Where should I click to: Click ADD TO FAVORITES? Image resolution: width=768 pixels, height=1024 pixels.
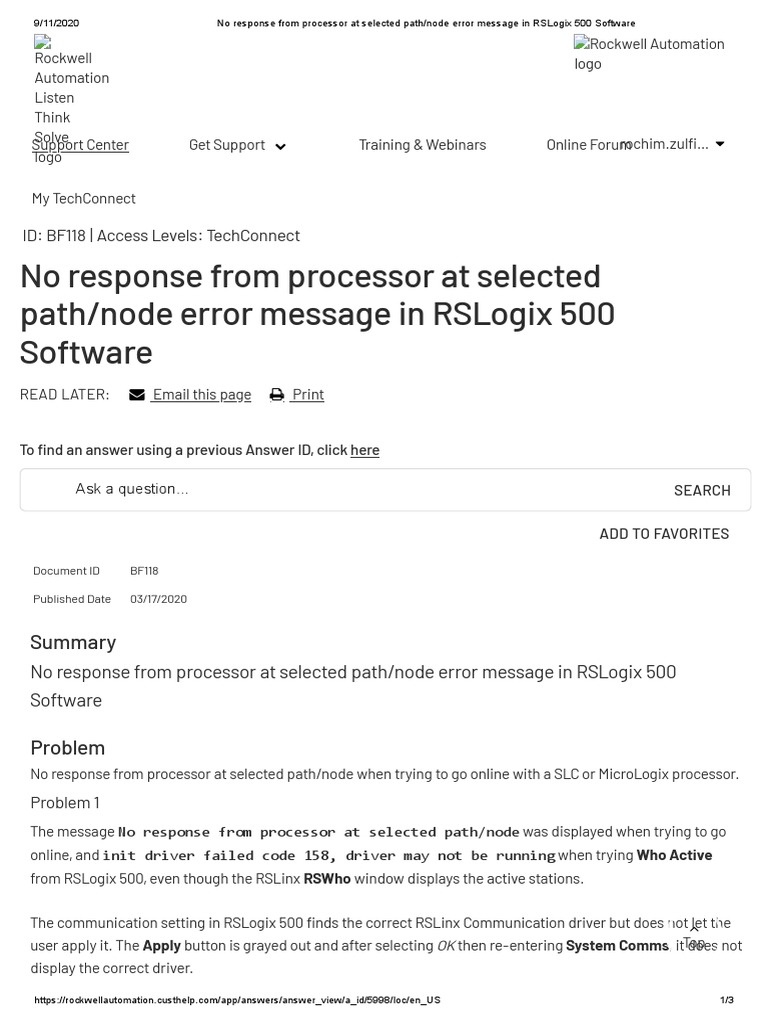664,534
